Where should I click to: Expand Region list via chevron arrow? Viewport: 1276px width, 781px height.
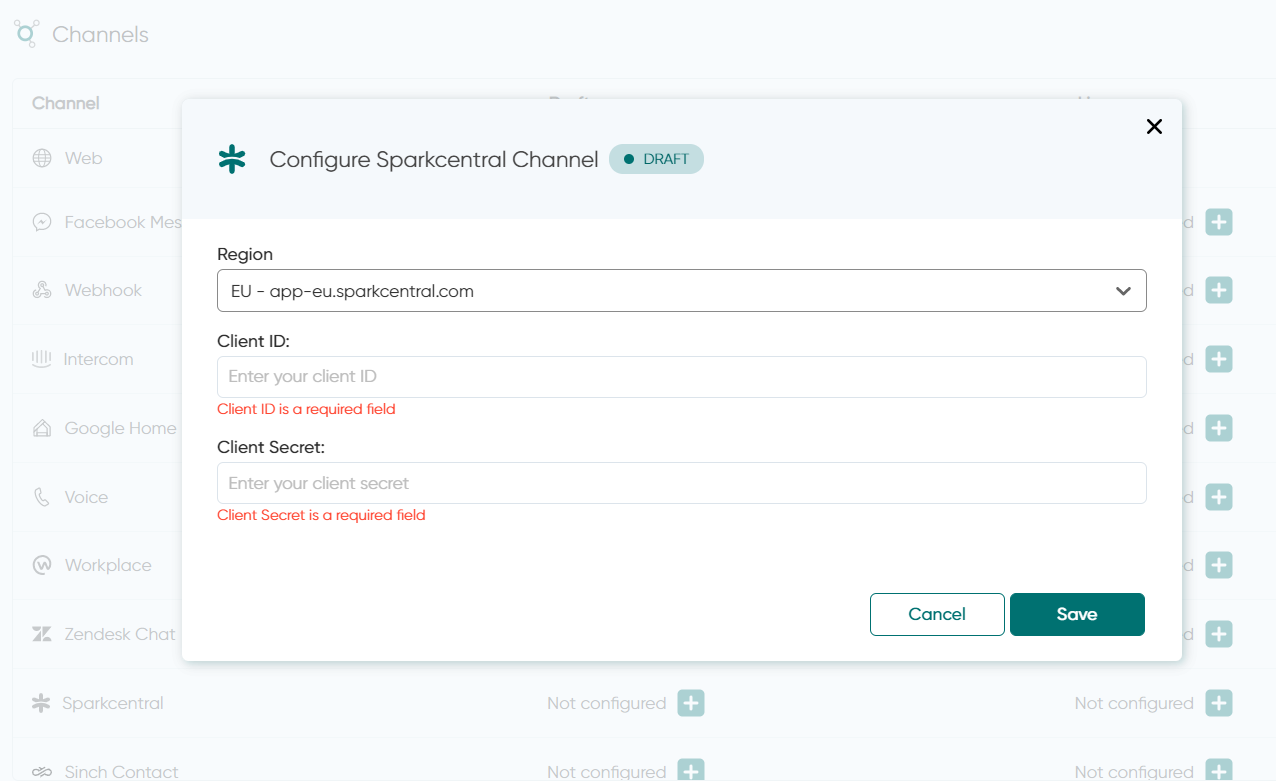click(1123, 291)
